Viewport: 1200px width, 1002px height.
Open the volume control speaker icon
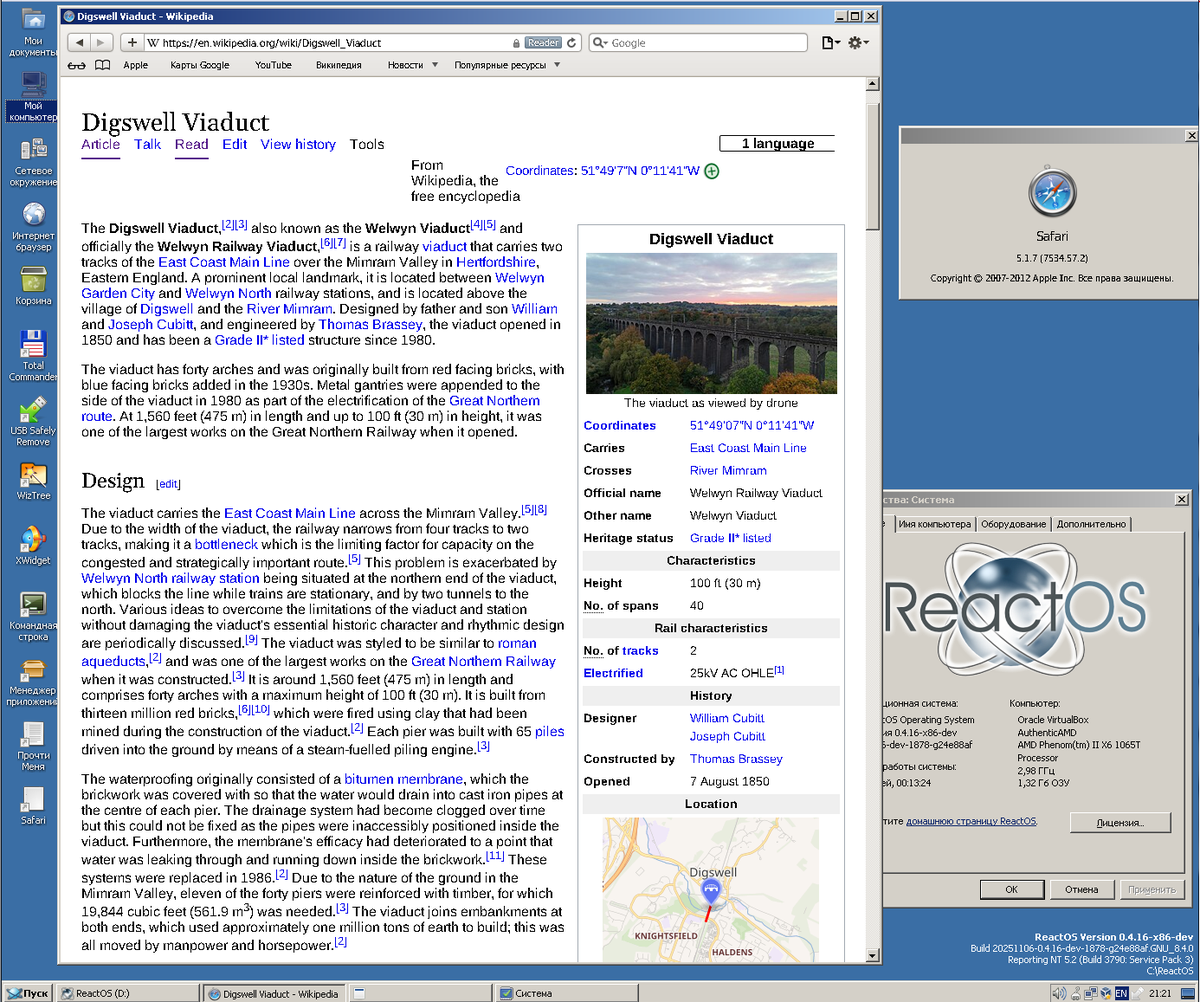1058,992
